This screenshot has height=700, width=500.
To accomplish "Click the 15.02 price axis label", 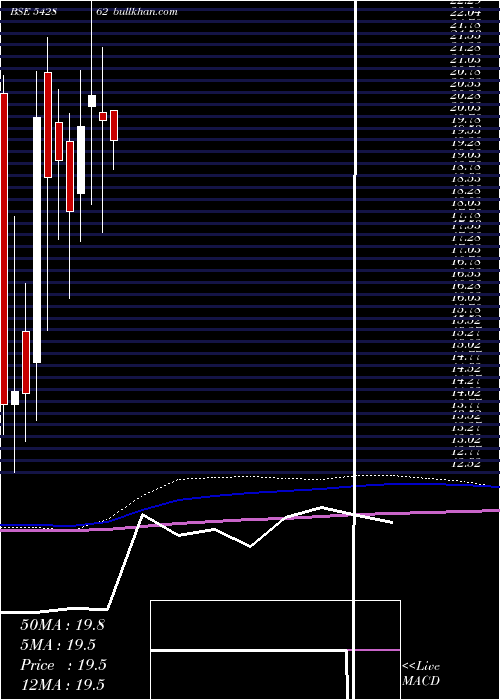I will tap(466, 345).
